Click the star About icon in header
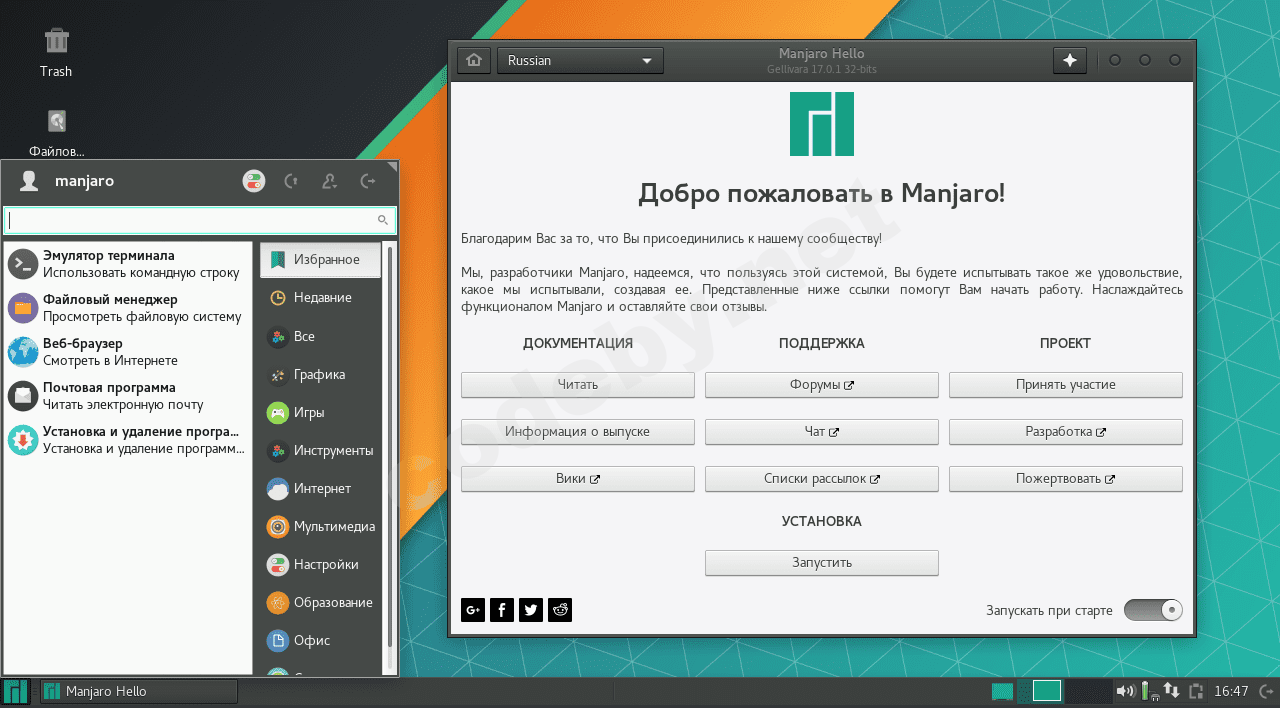 click(1069, 60)
